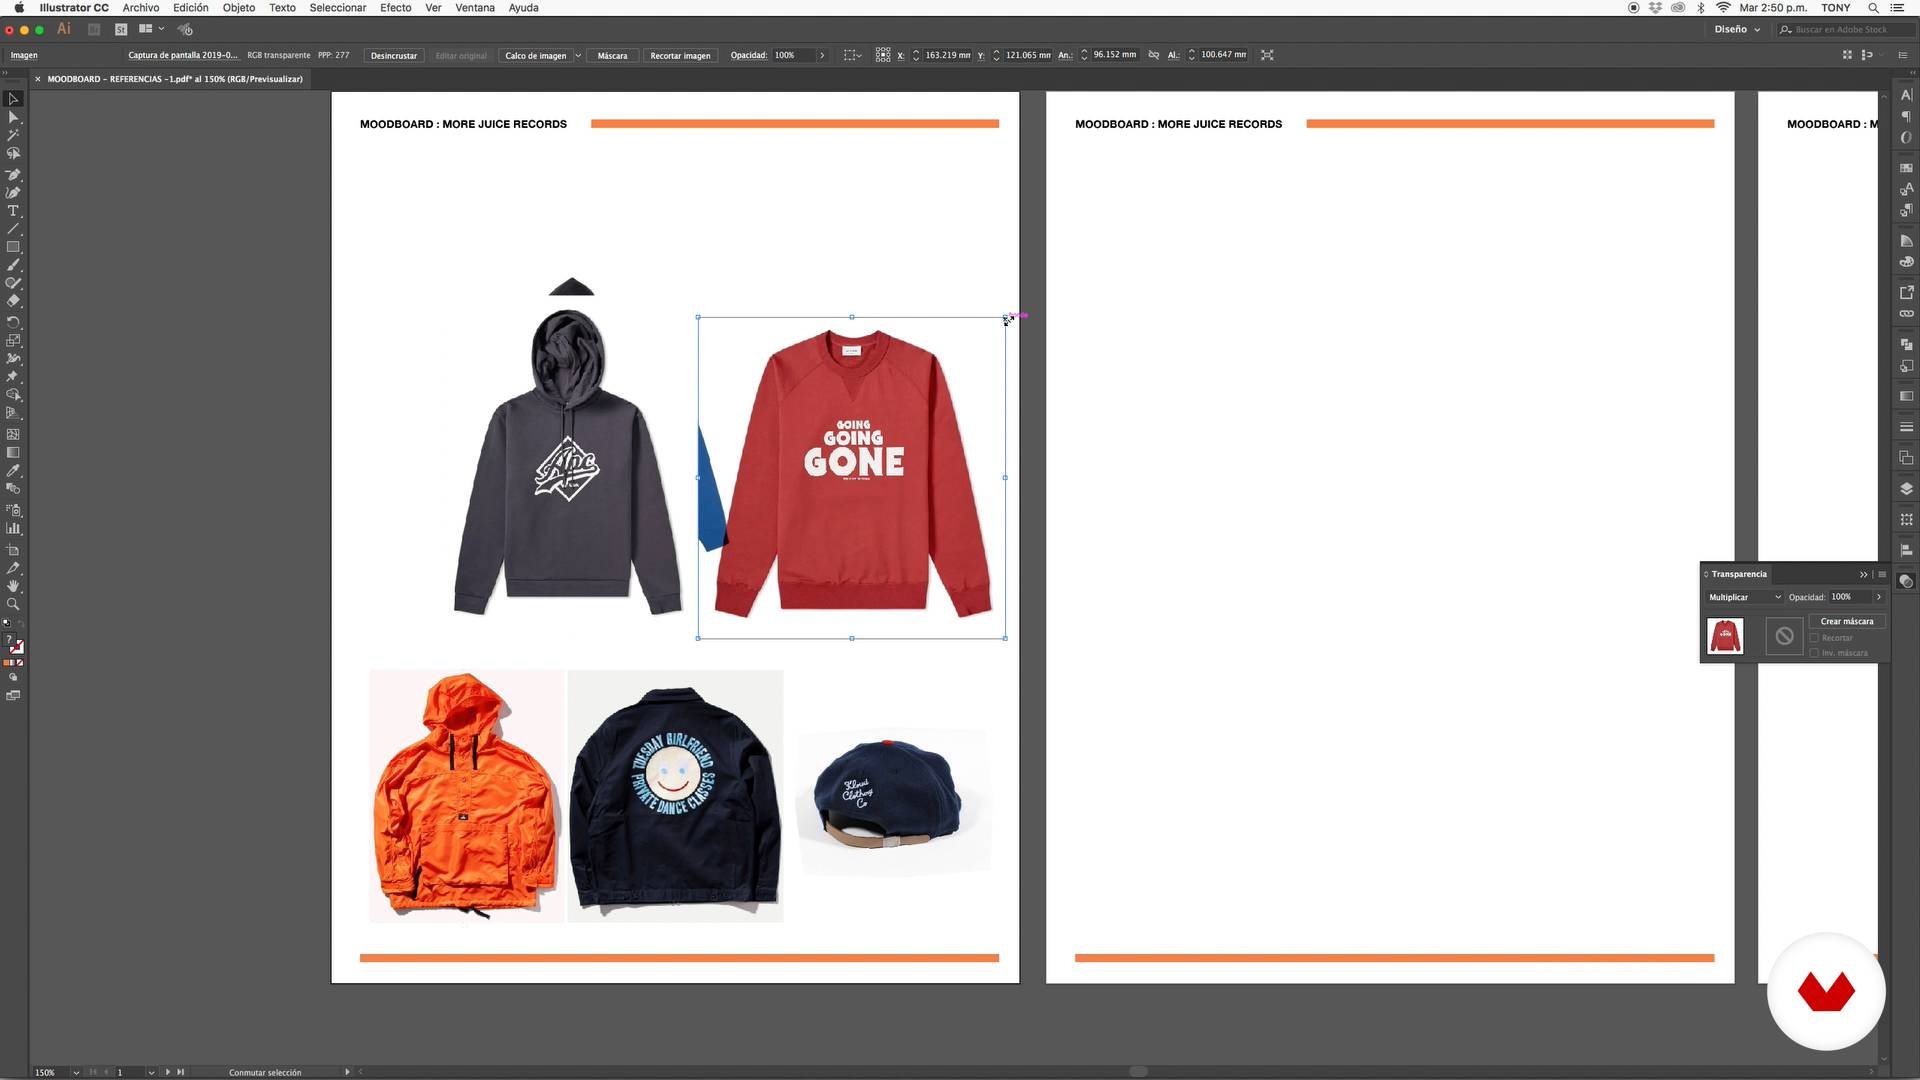Click the Align options icon in control bar
Screen dimensions: 1920x1080
click(852, 55)
